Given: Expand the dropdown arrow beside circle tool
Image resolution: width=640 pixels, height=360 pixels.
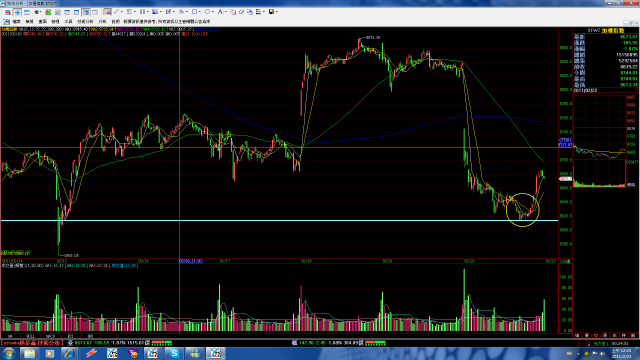Looking at the screenshot, I should click(x=213, y=12).
